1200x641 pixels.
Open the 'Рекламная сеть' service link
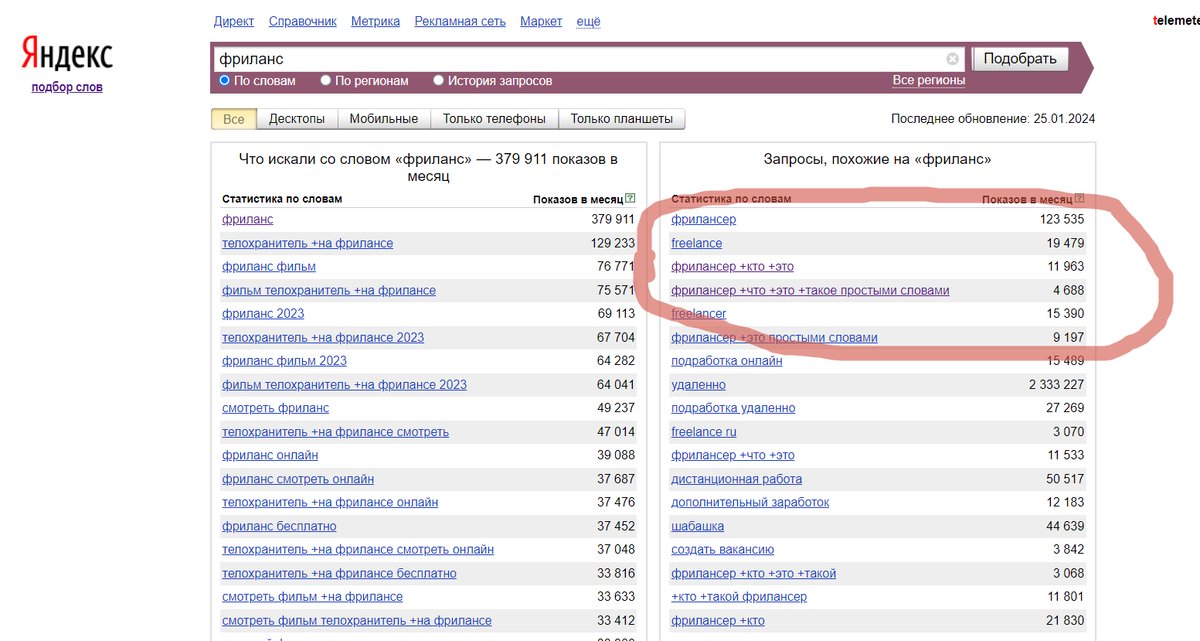point(460,21)
